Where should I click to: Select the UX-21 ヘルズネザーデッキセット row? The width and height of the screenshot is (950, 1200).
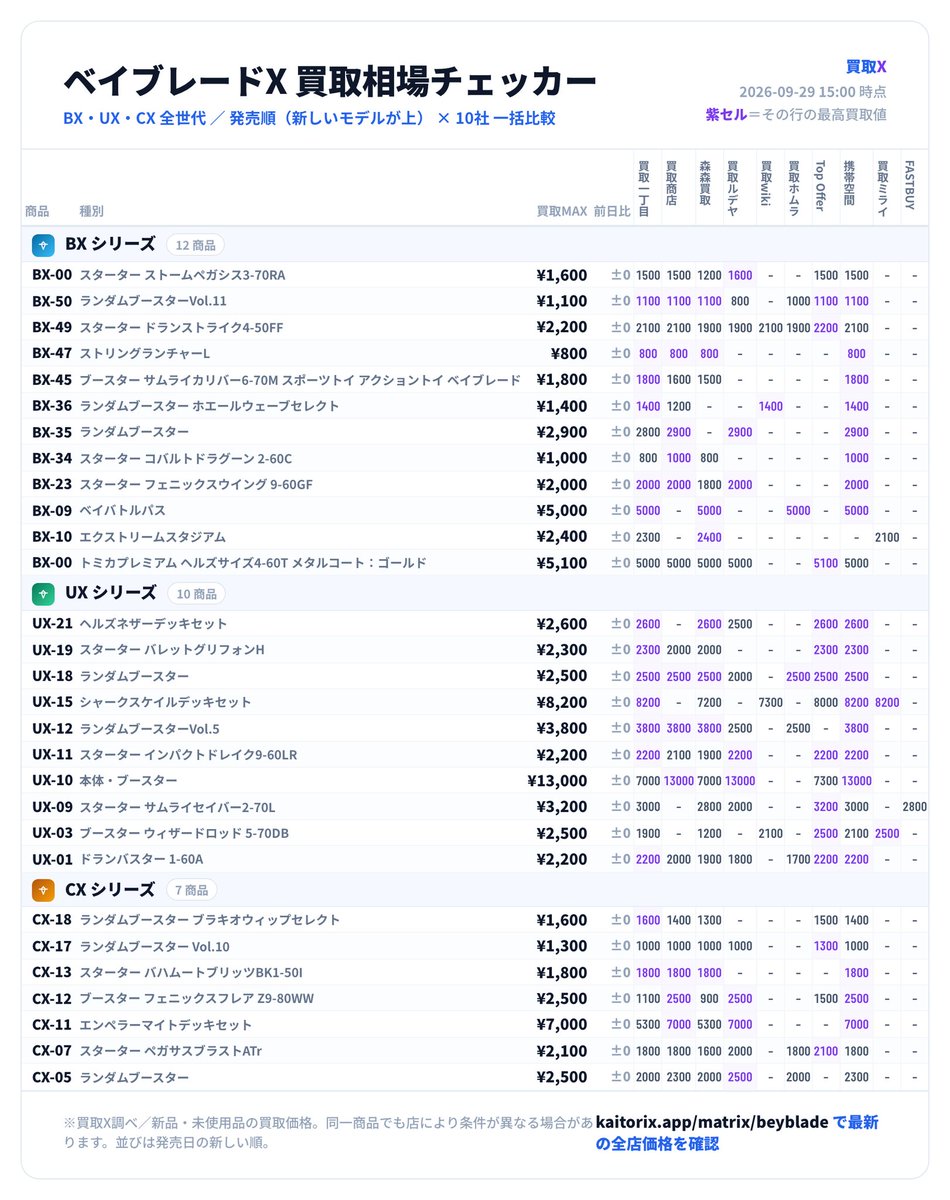(475, 624)
